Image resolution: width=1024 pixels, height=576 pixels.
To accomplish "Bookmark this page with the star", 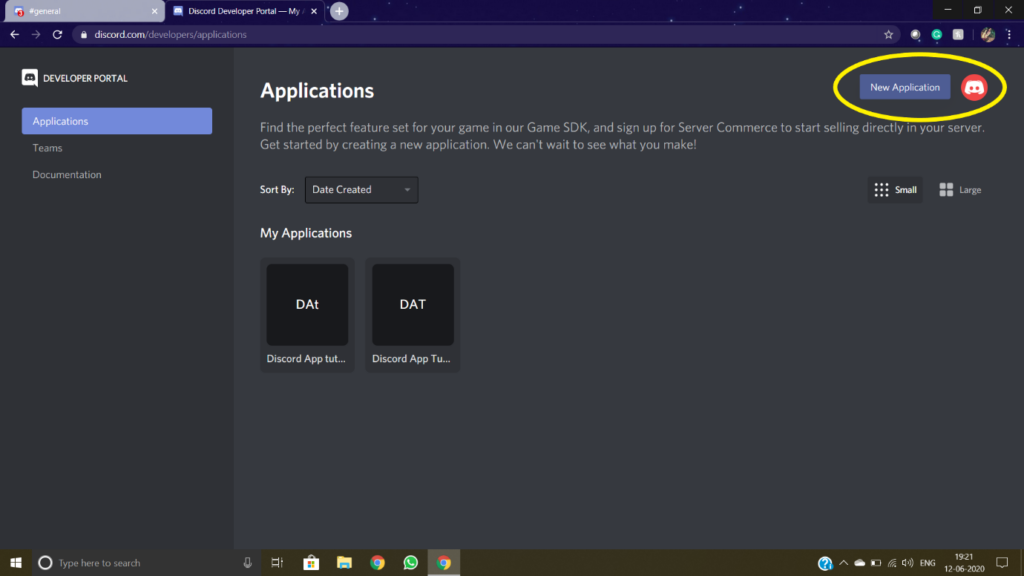I will click(x=888, y=35).
